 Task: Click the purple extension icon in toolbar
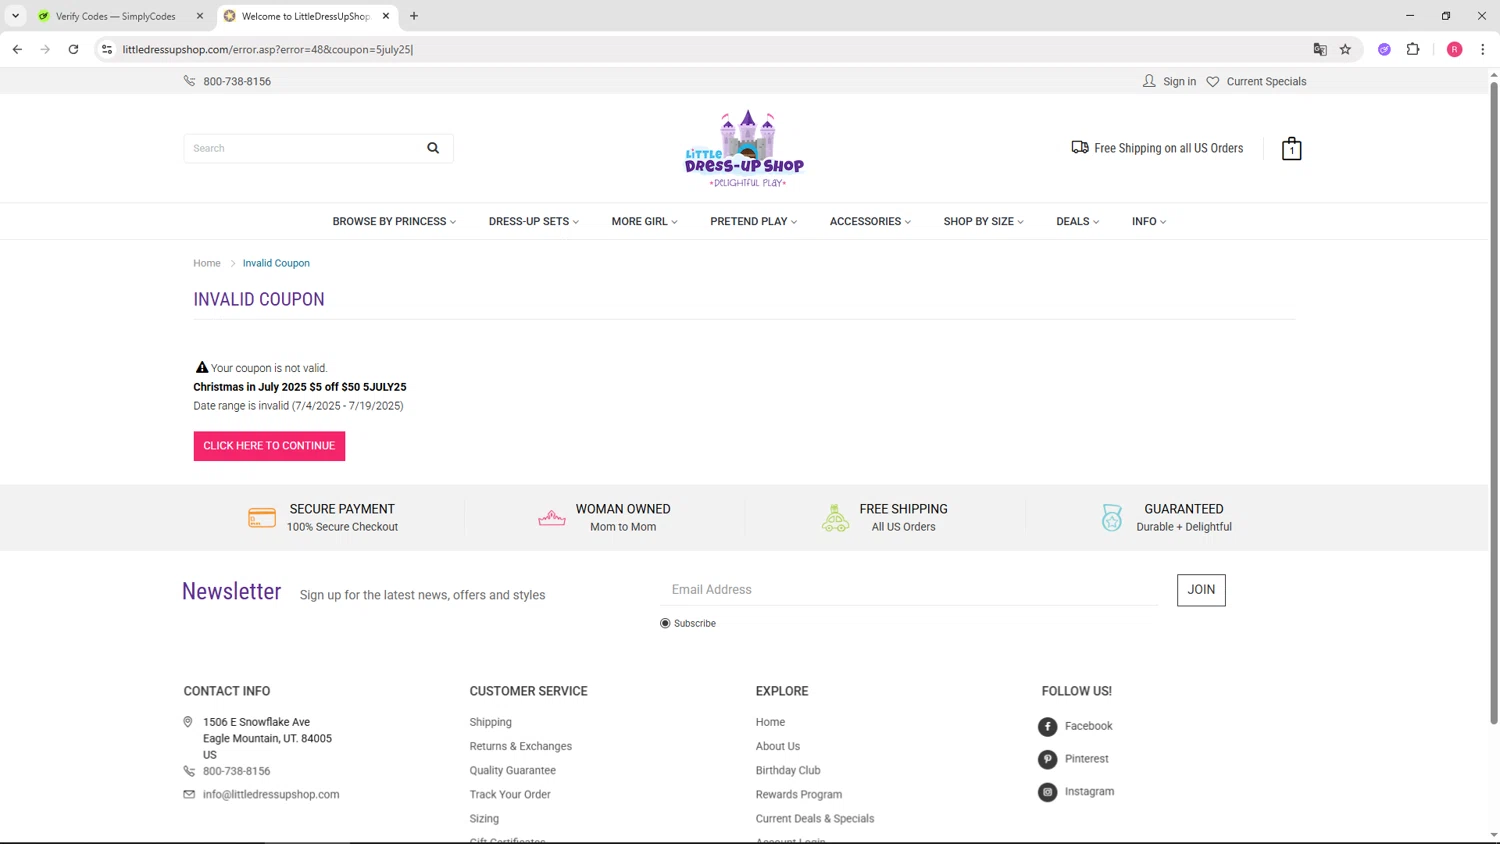(1384, 49)
